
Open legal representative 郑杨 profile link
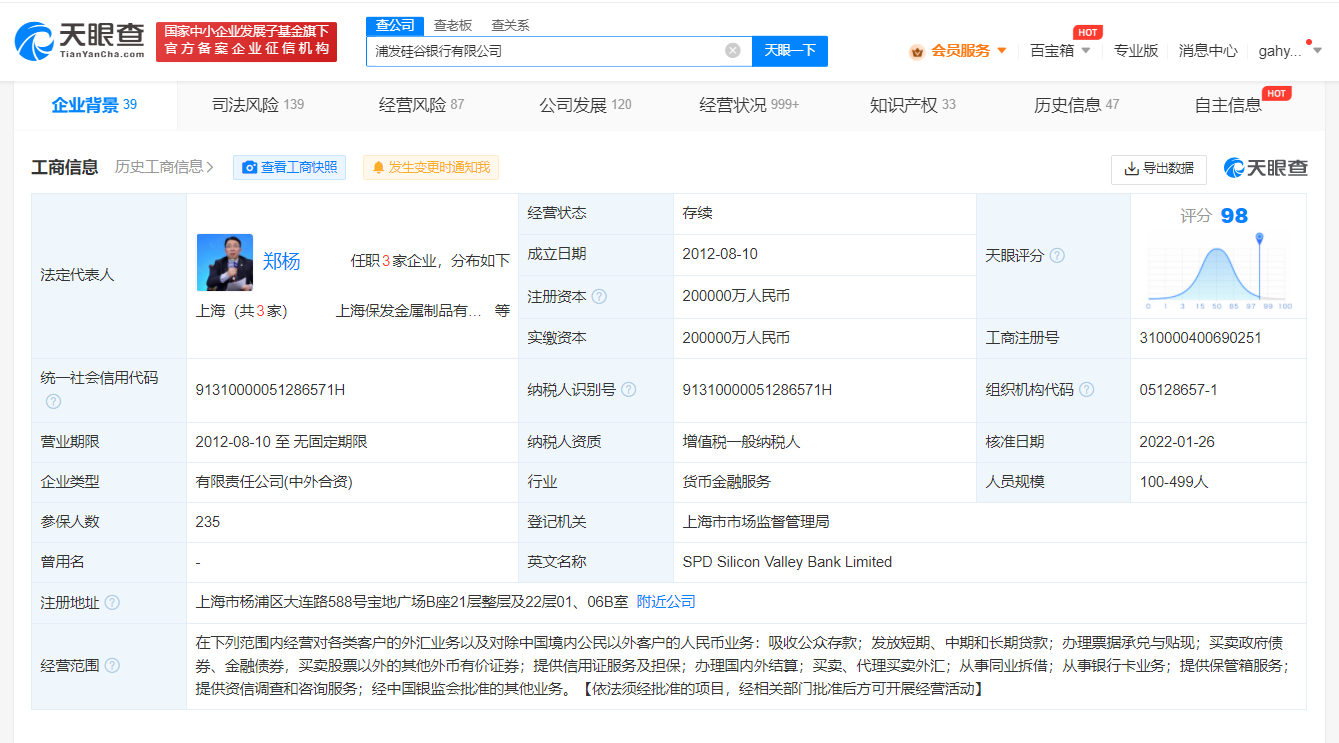pyautogui.click(x=281, y=262)
